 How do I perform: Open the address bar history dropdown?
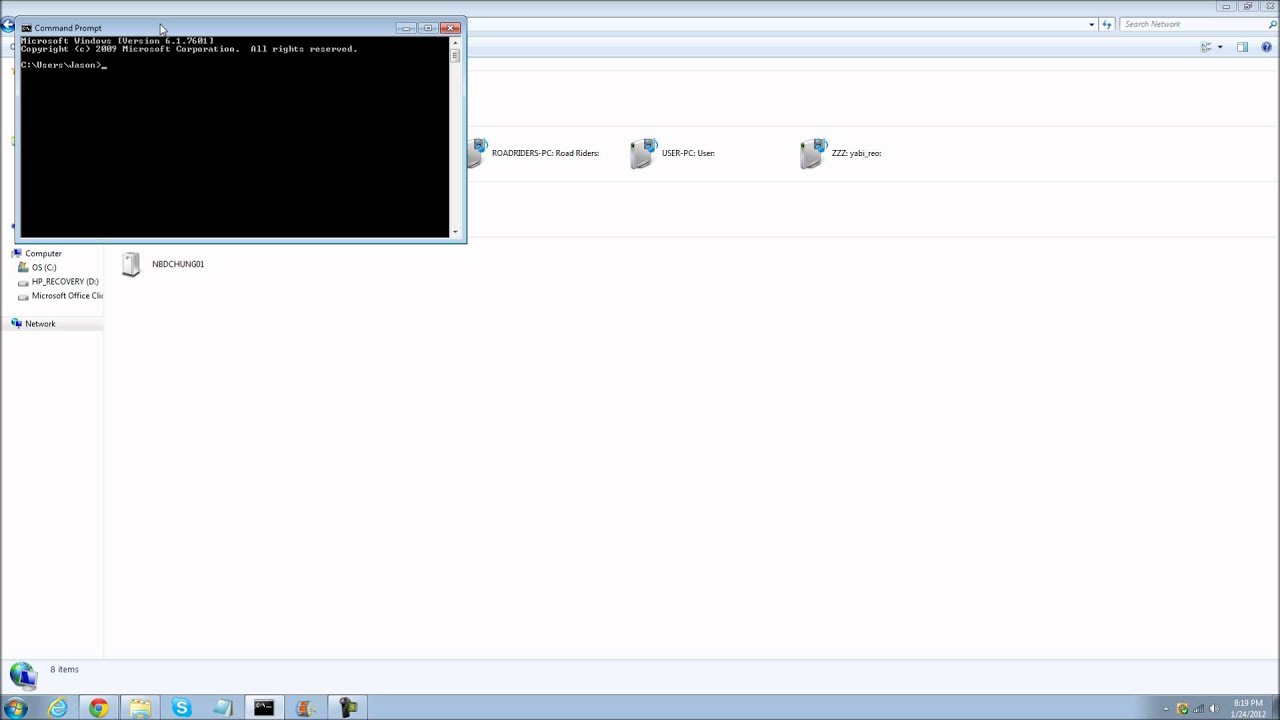[1091, 24]
